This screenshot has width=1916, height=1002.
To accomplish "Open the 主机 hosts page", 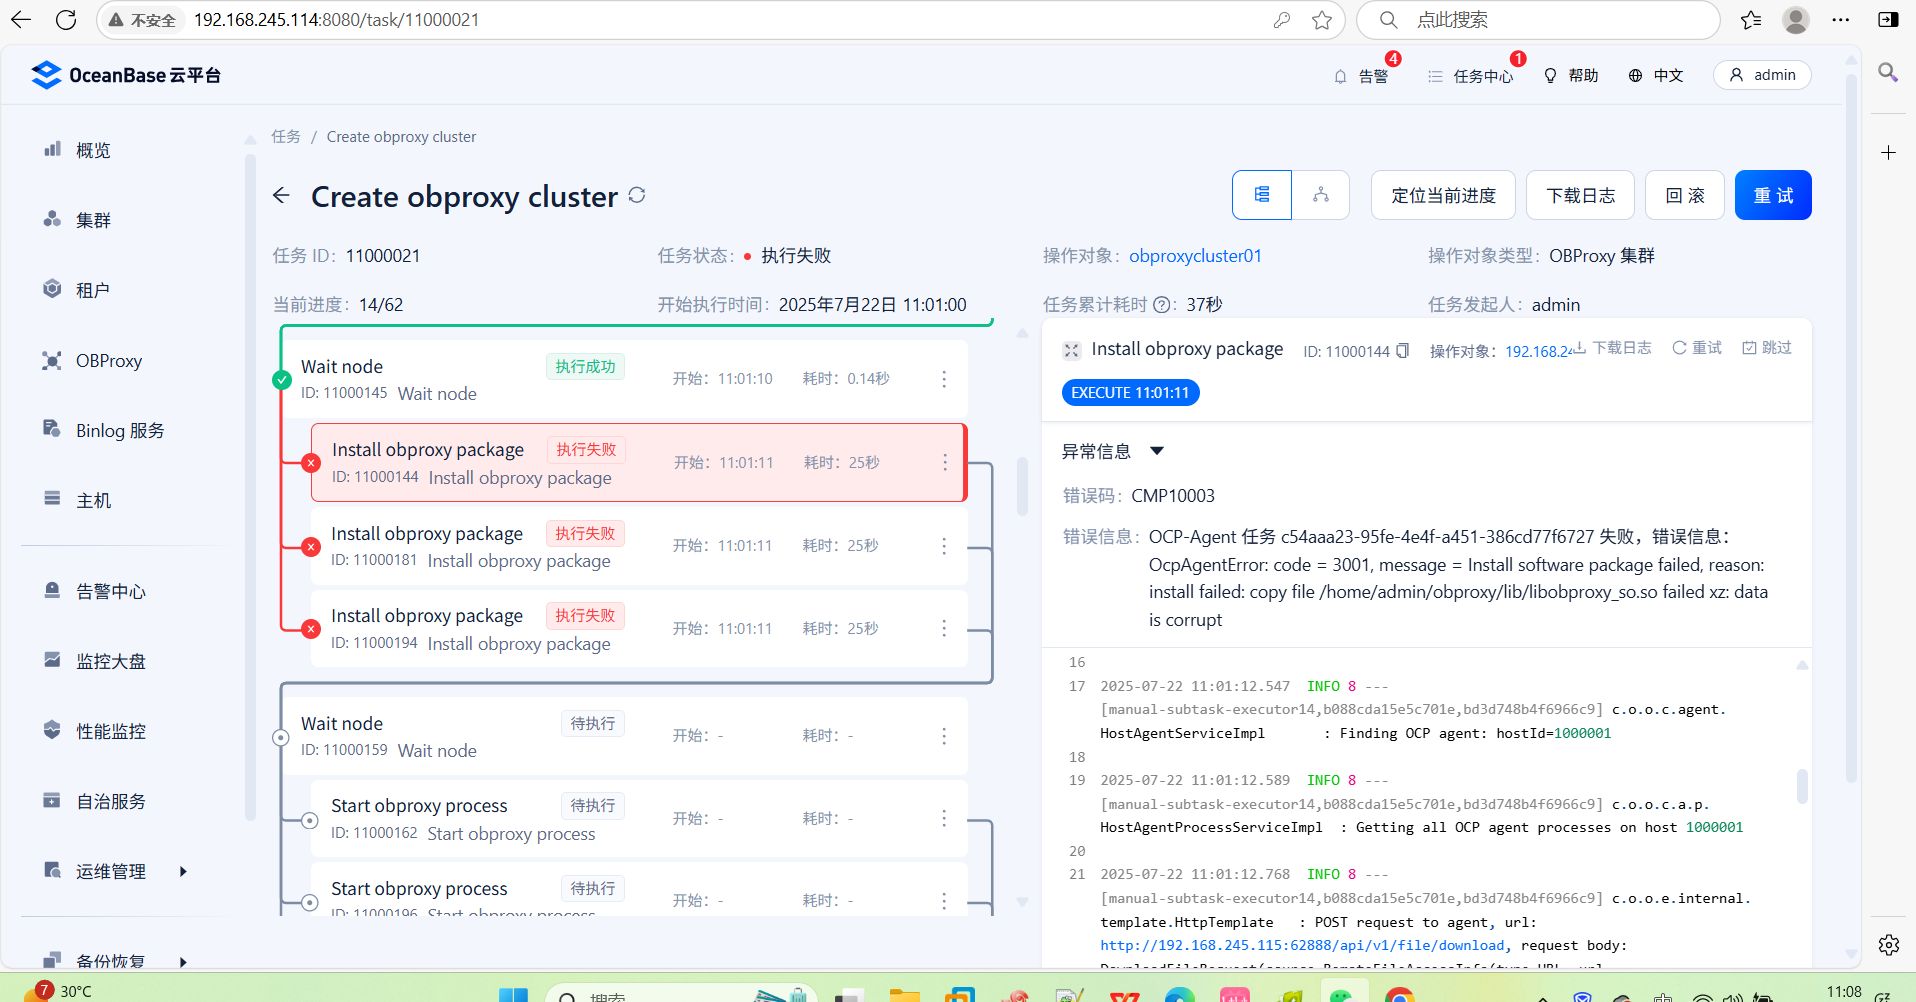I will click(93, 501).
